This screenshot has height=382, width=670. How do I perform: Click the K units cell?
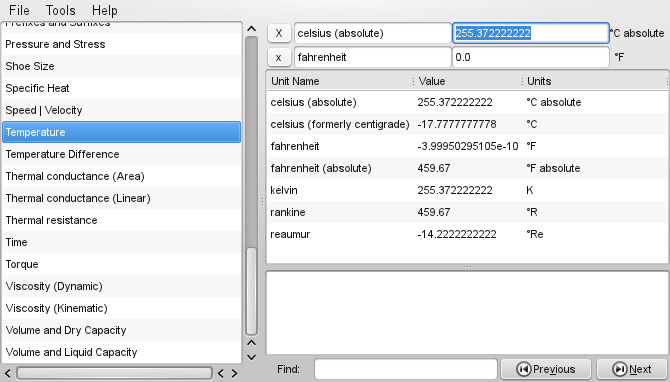point(530,190)
